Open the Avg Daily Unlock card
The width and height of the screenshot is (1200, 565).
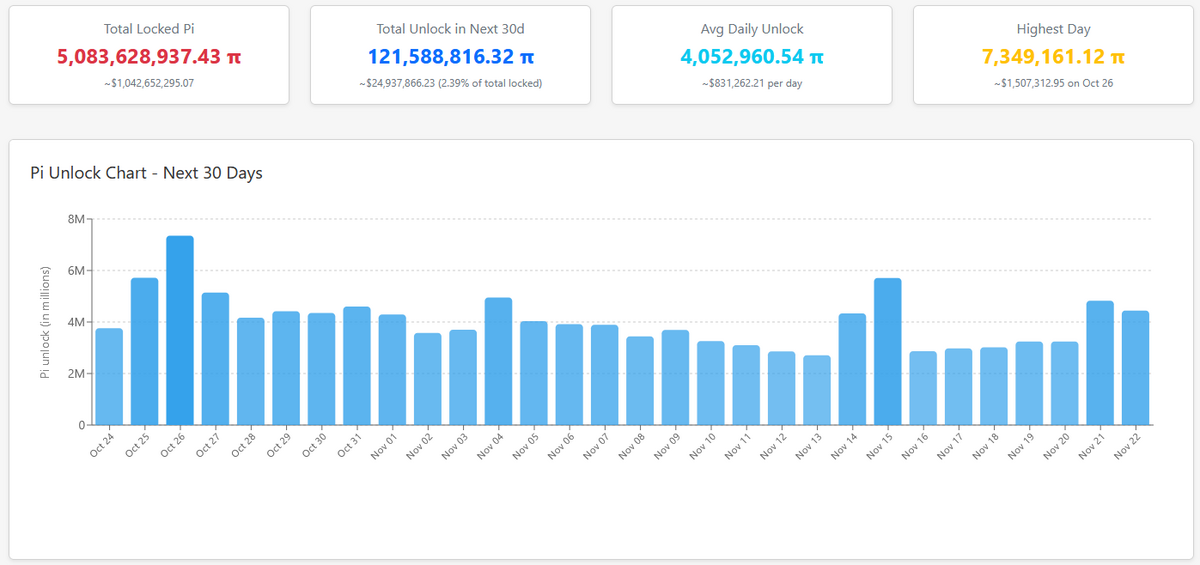tap(752, 55)
